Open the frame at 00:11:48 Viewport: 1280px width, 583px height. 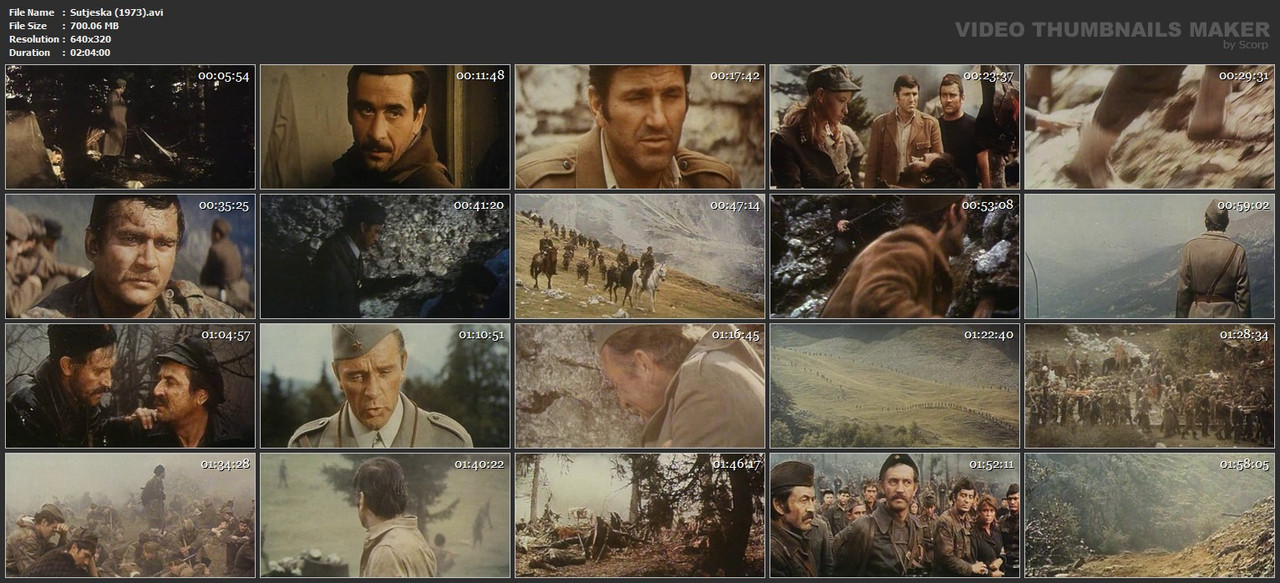(385, 127)
